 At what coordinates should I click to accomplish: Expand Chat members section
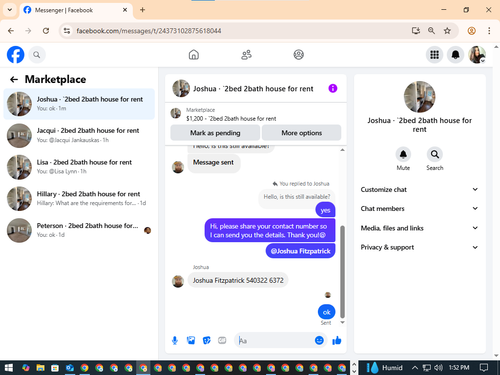pos(419,208)
